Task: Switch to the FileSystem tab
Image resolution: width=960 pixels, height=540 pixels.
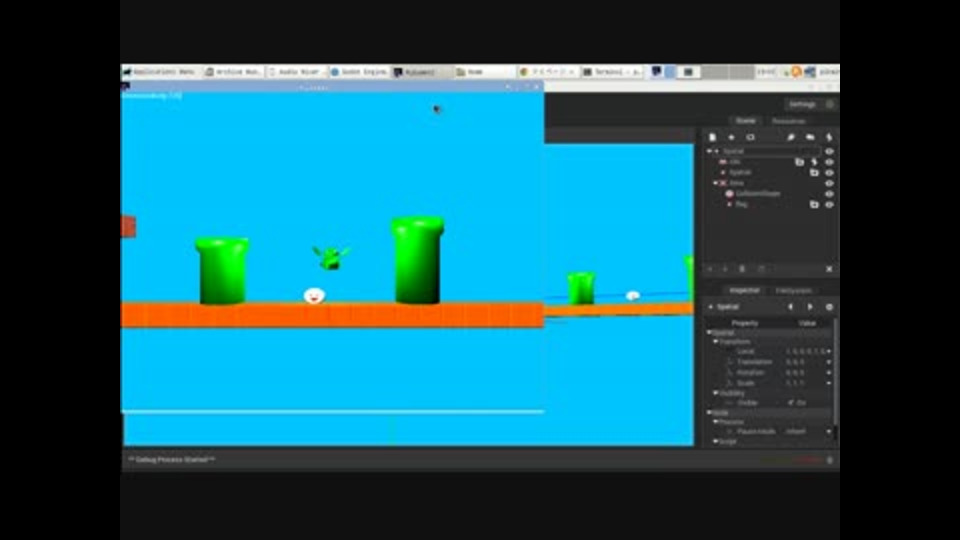Action: [793, 290]
